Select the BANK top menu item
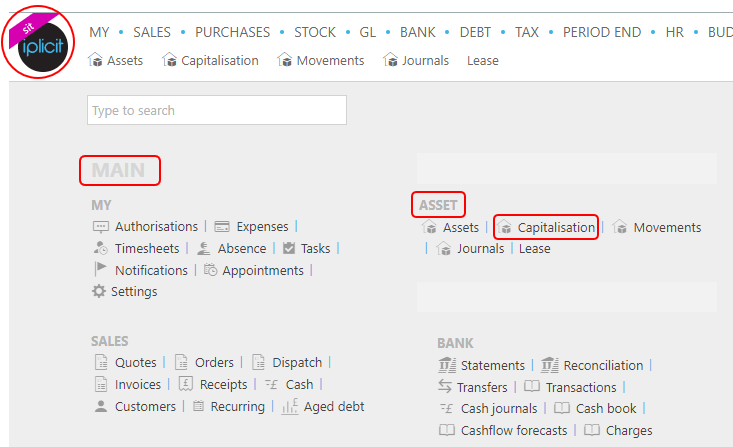Screen dimensions: 733x447 418,32
